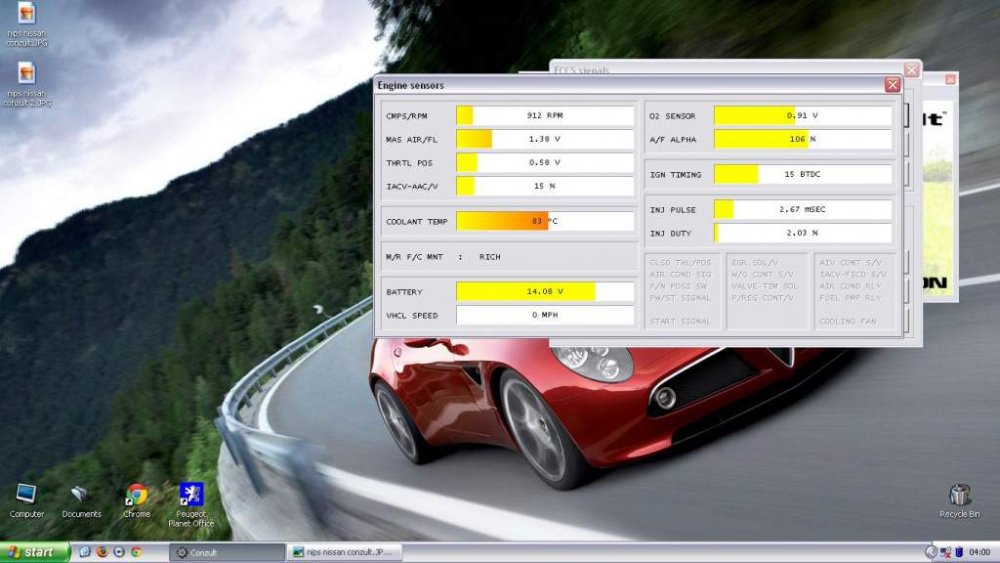
Task: Open the Chrome desktop shortcut icon
Action: [136, 495]
